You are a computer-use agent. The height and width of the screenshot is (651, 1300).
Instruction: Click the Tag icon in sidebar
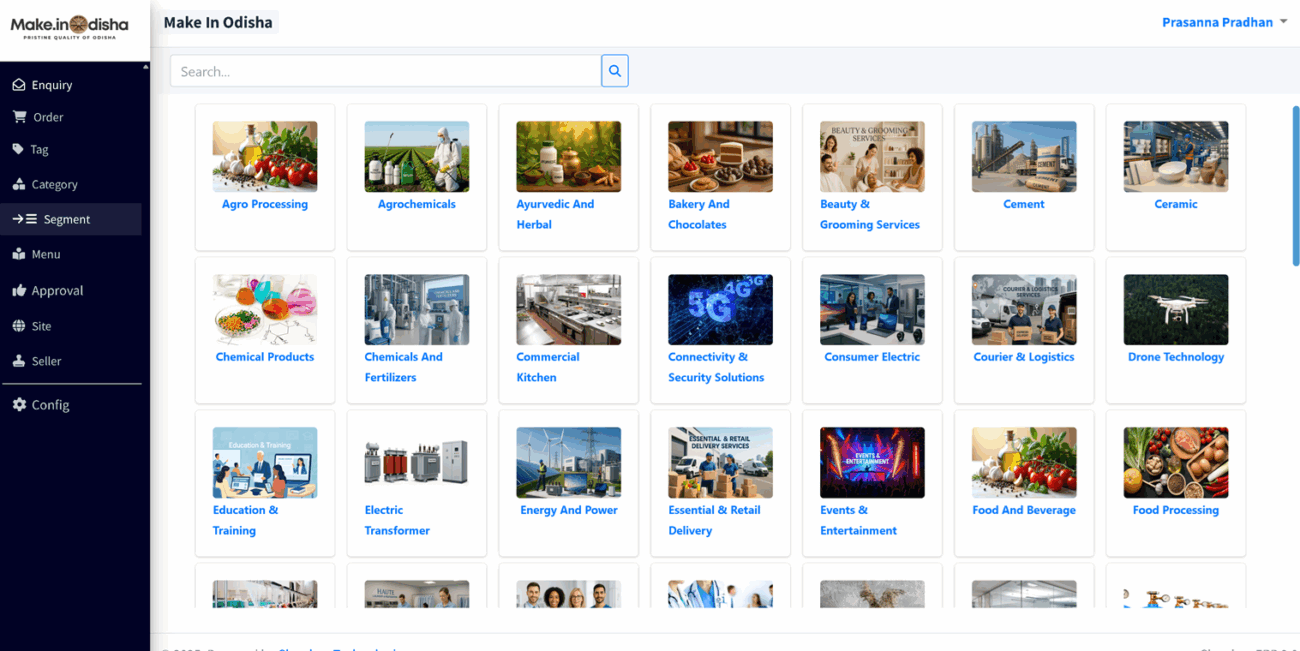pos(18,149)
